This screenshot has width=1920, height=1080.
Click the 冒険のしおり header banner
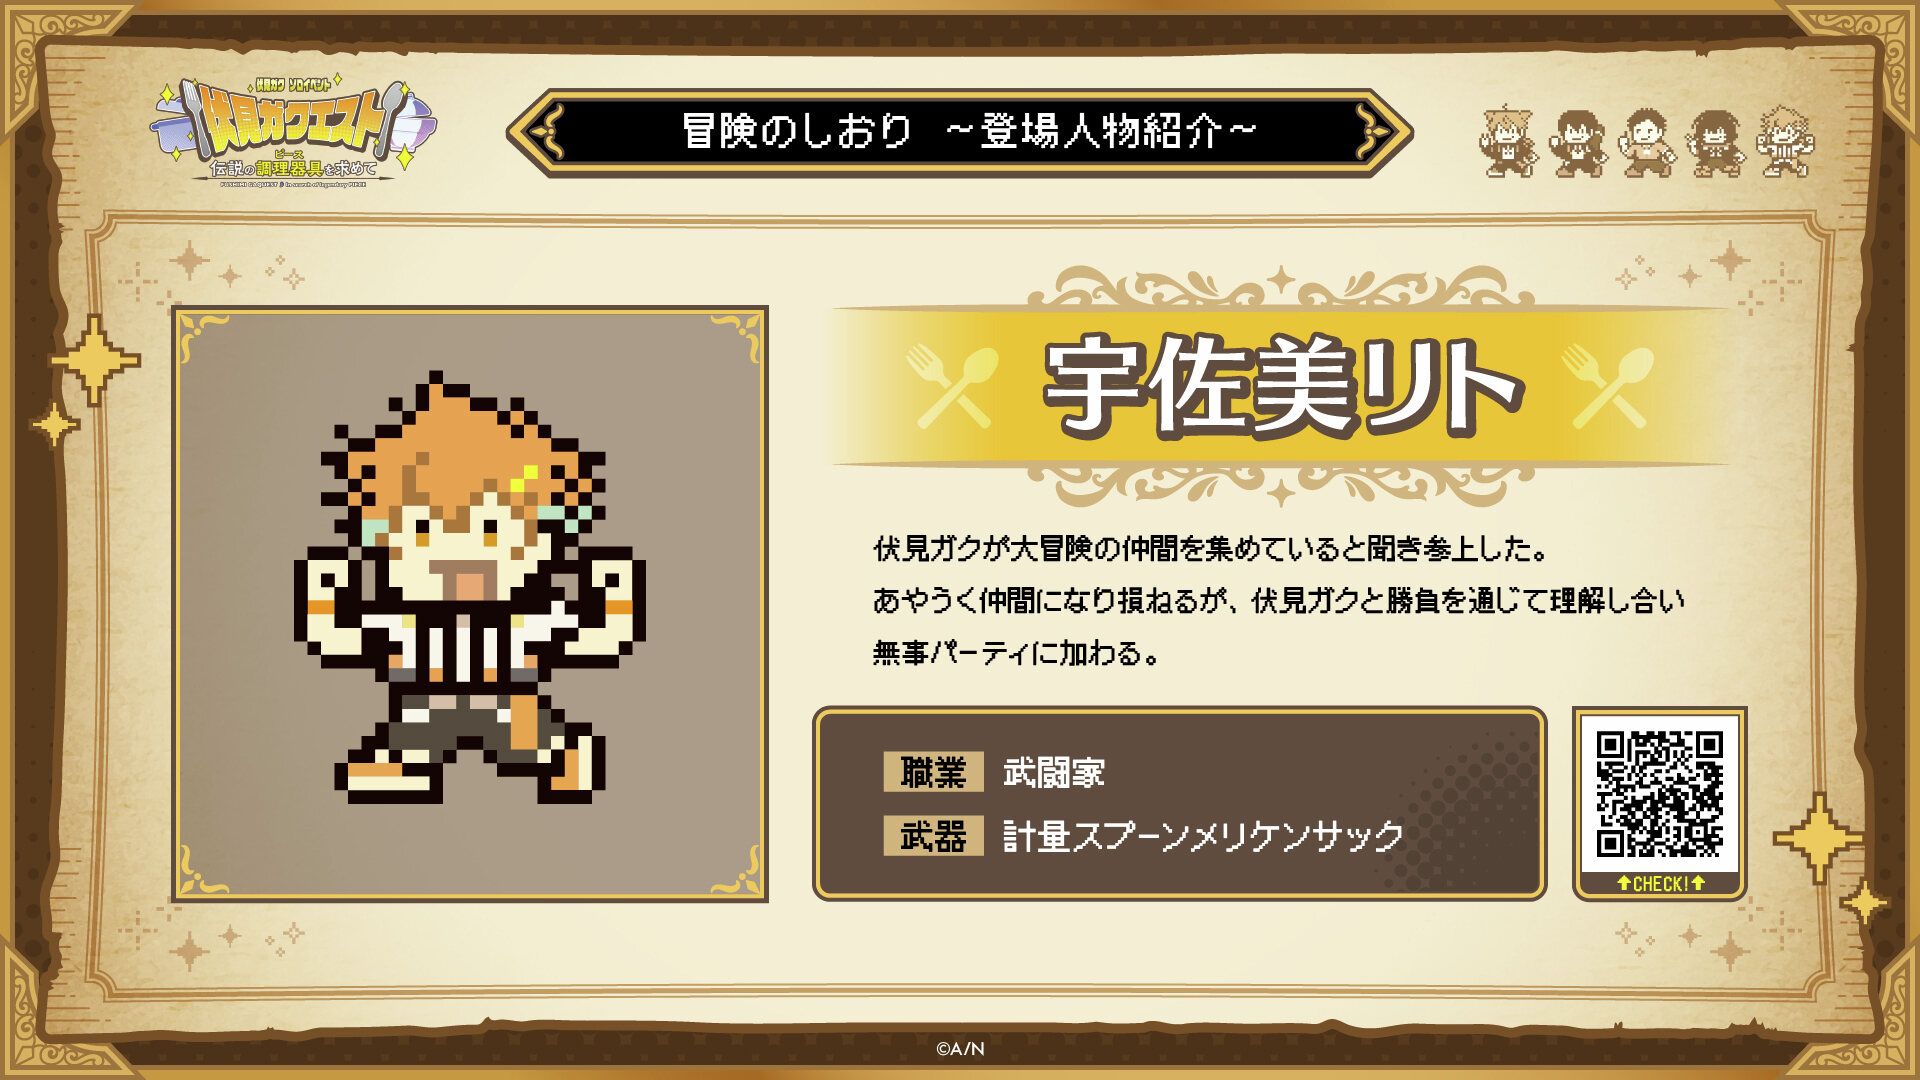[960, 132]
